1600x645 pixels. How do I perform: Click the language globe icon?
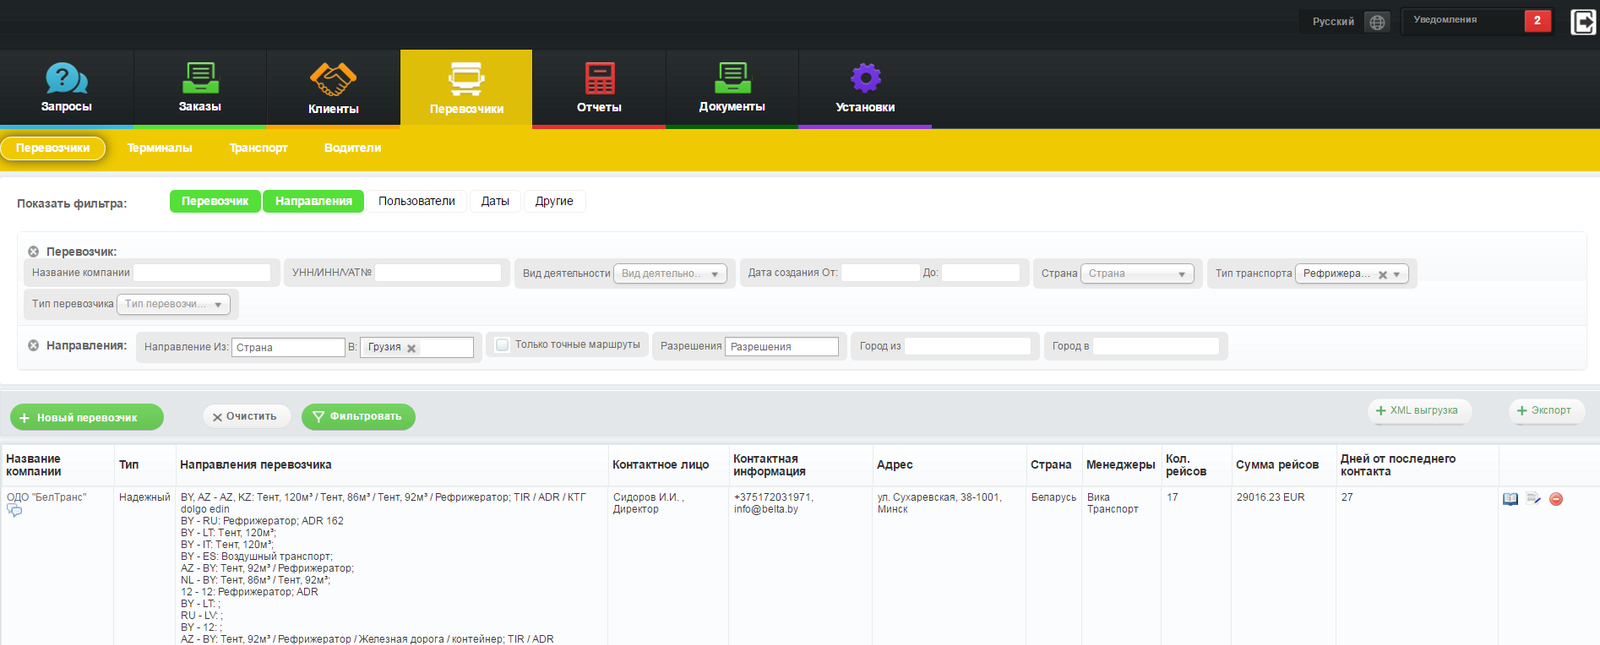coord(1377,22)
